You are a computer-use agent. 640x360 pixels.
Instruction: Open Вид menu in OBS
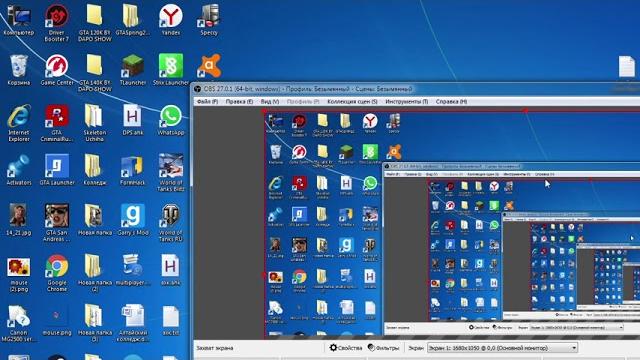pyautogui.click(x=270, y=101)
